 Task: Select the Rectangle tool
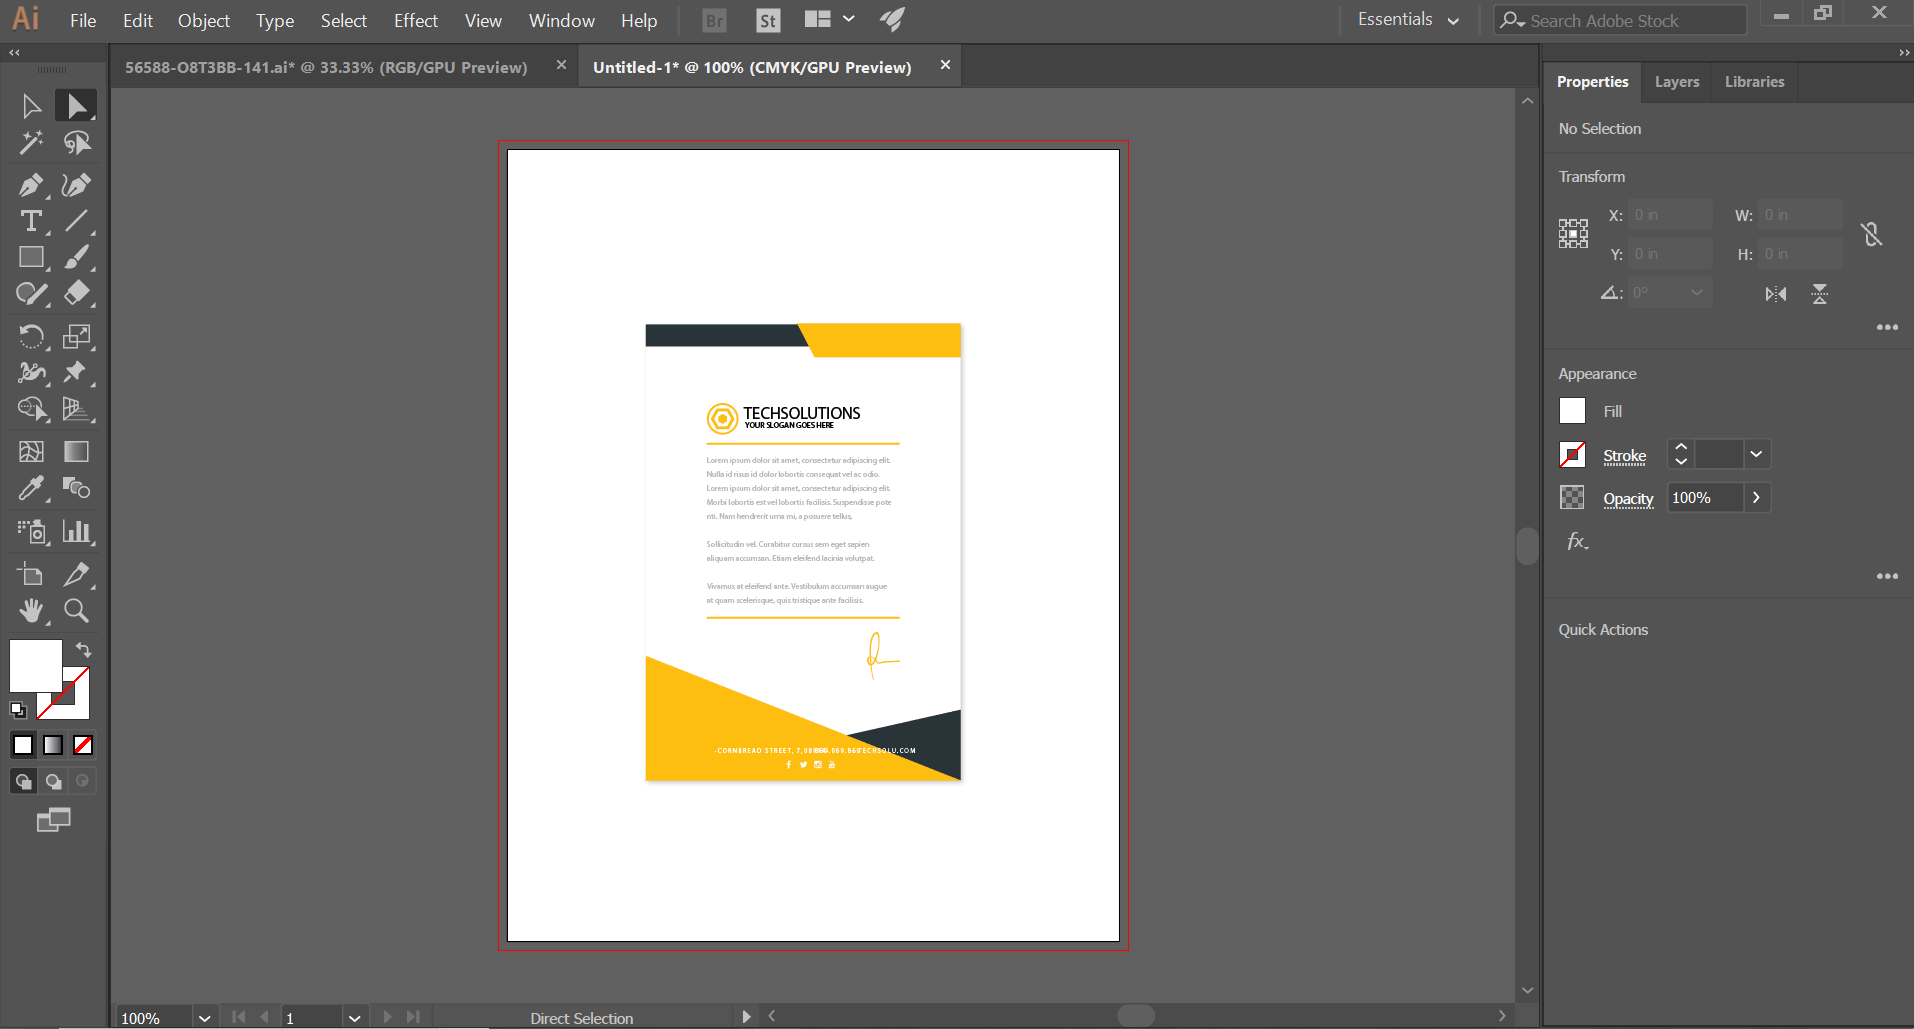31,257
